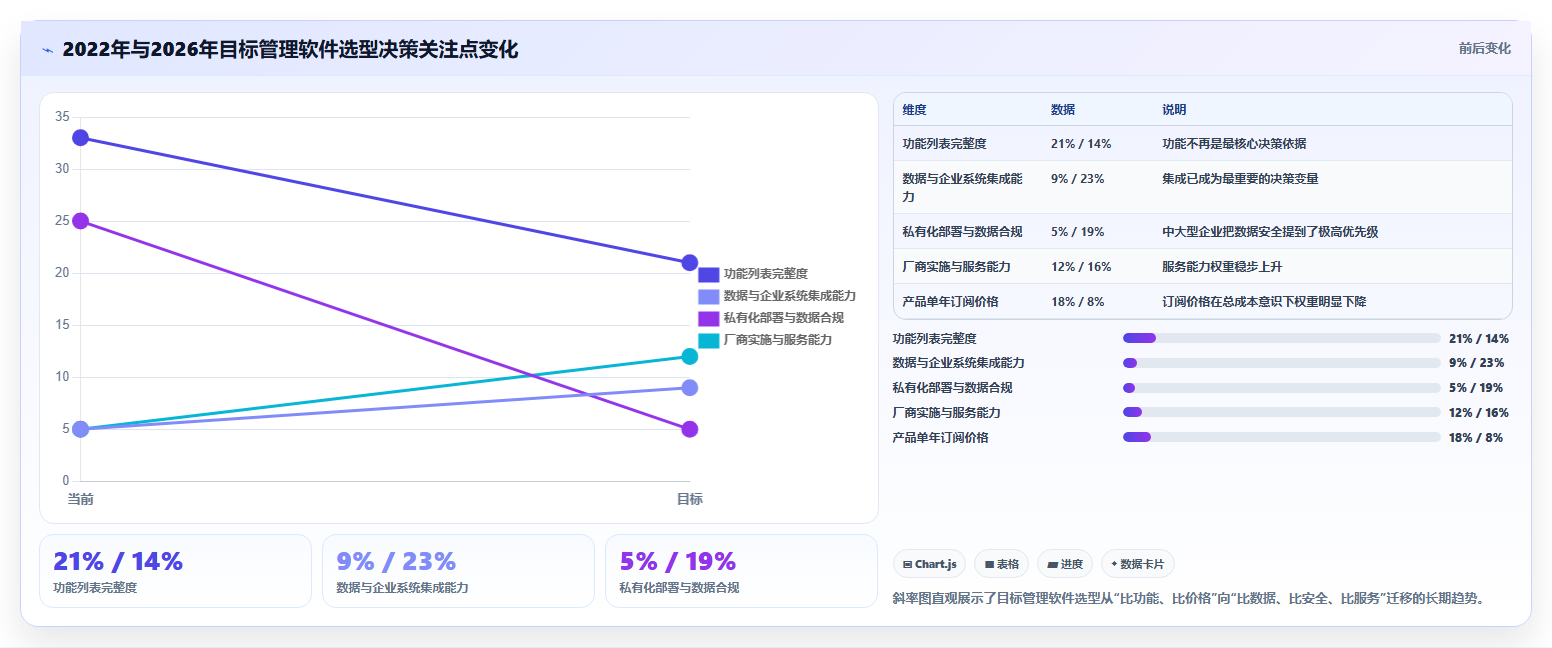Select the 表格 chip
The image size is (1552, 648).
coord(1001,564)
